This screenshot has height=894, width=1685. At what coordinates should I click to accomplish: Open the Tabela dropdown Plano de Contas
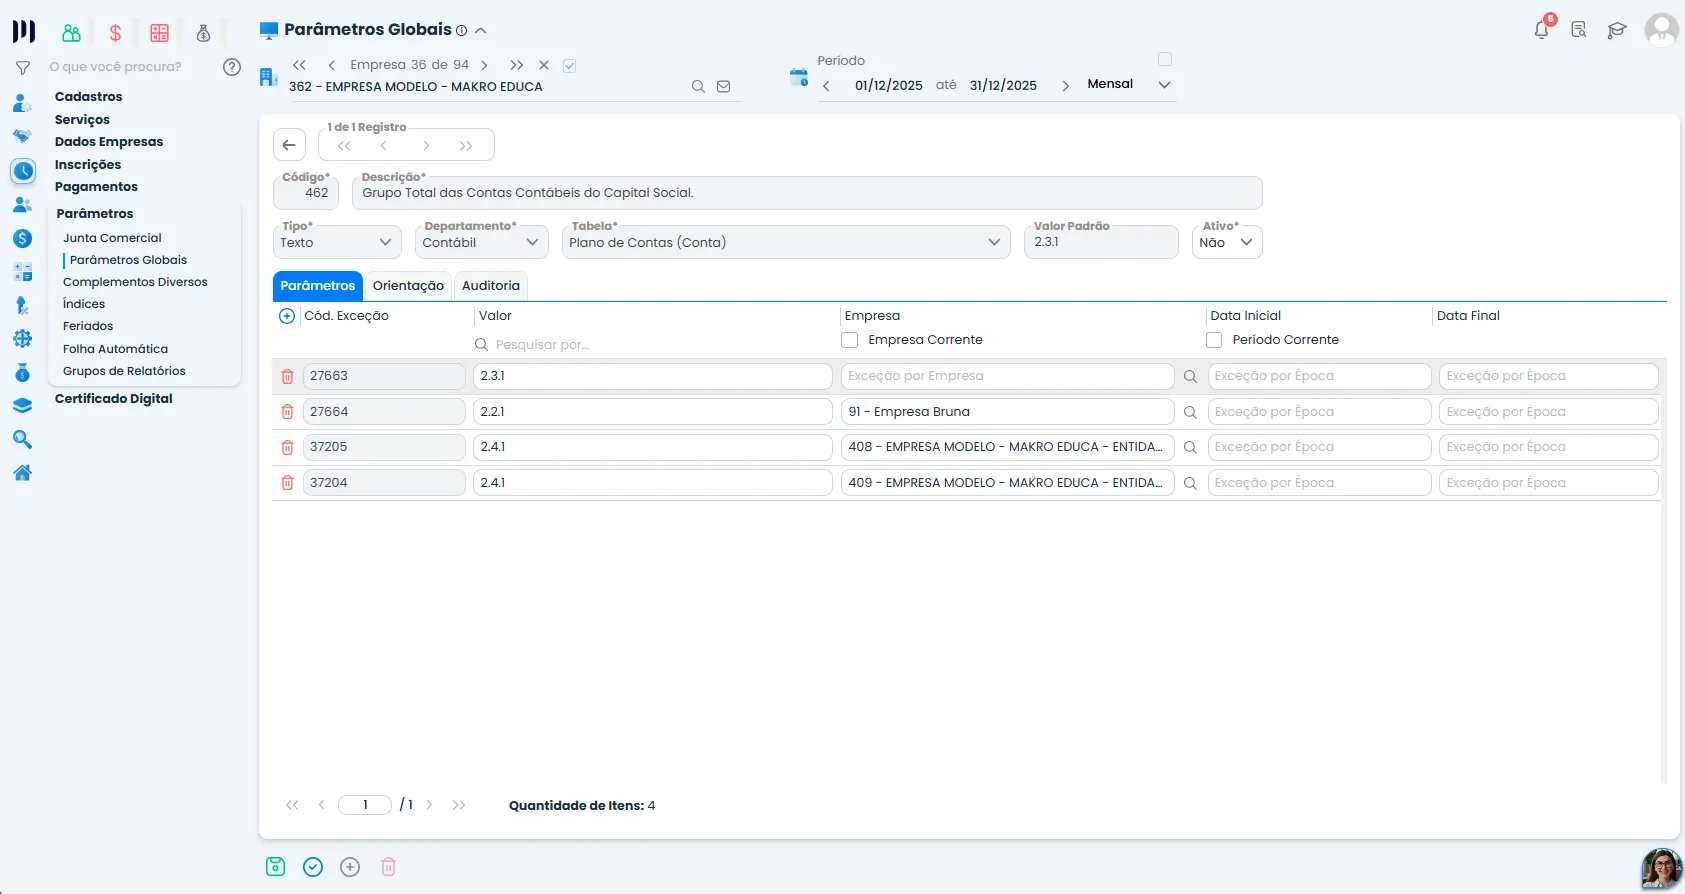(x=786, y=242)
